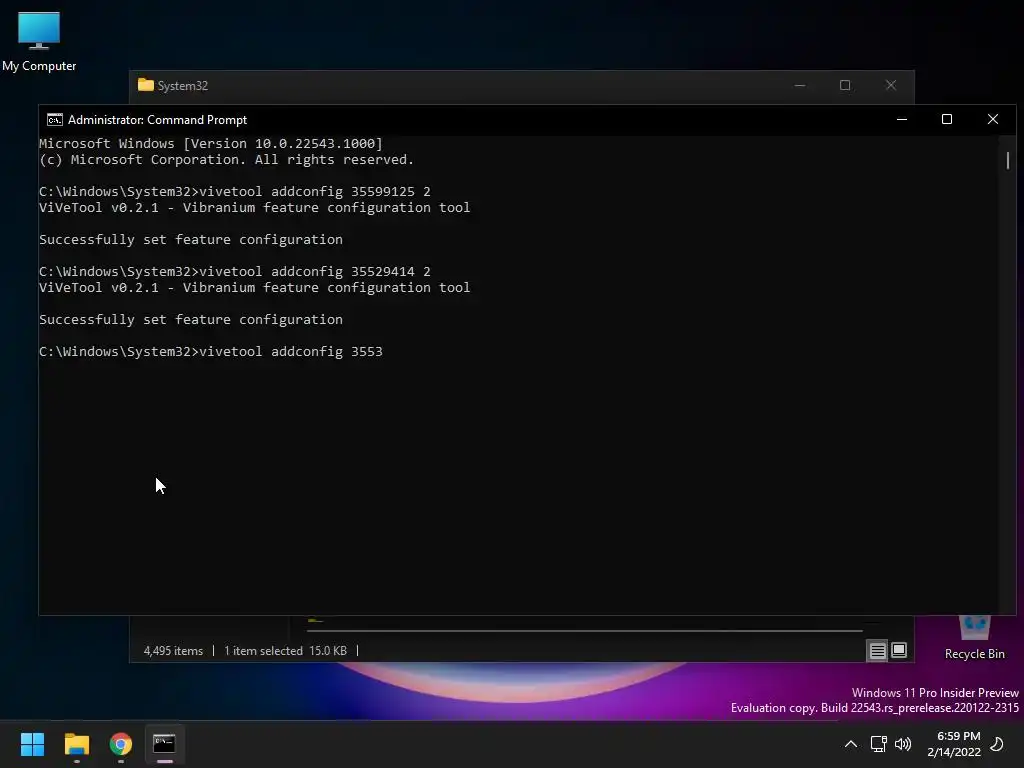The image size is (1024, 768).
Task: Click the 'vivetool addconfig 35529414 2' line
Action: (315, 272)
